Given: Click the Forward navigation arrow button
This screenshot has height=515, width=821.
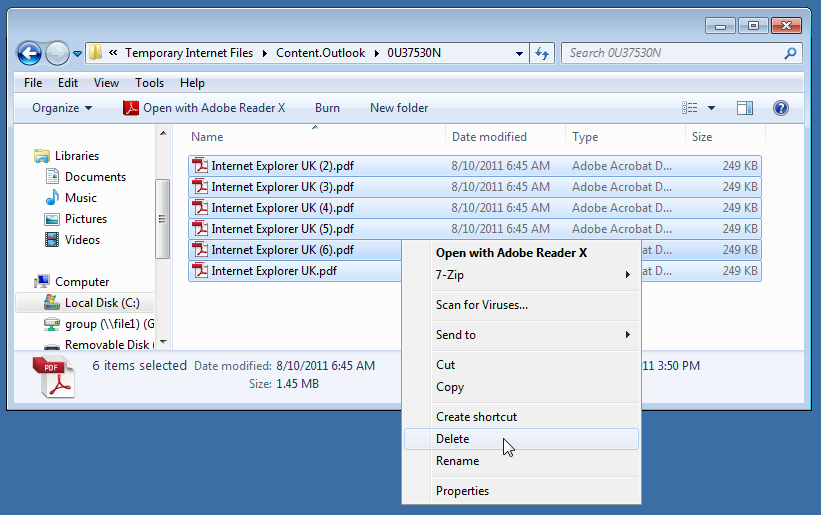Looking at the screenshot, I should [58, 53].
